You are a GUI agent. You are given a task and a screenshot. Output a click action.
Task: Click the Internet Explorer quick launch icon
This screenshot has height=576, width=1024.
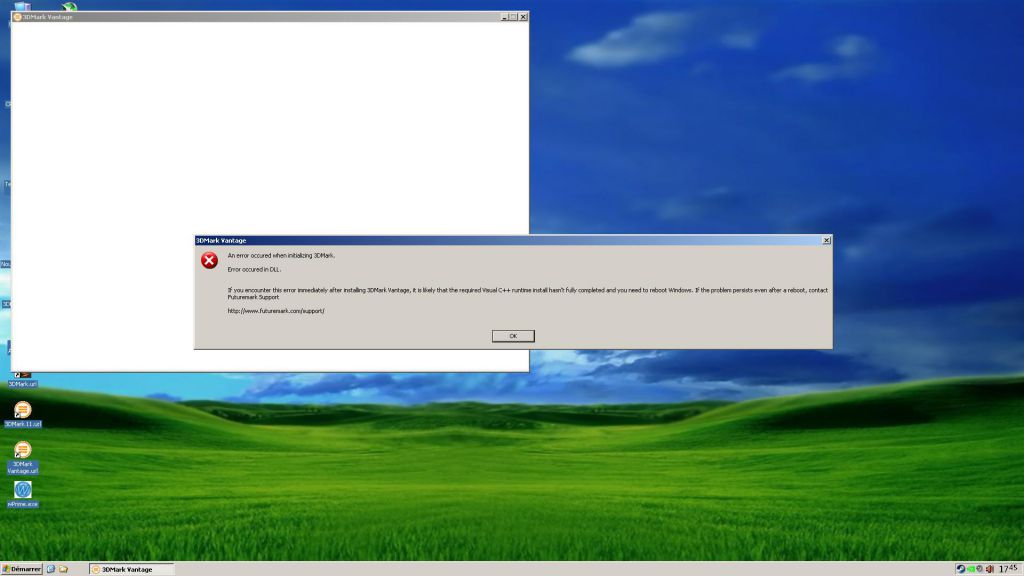[51, 569]
